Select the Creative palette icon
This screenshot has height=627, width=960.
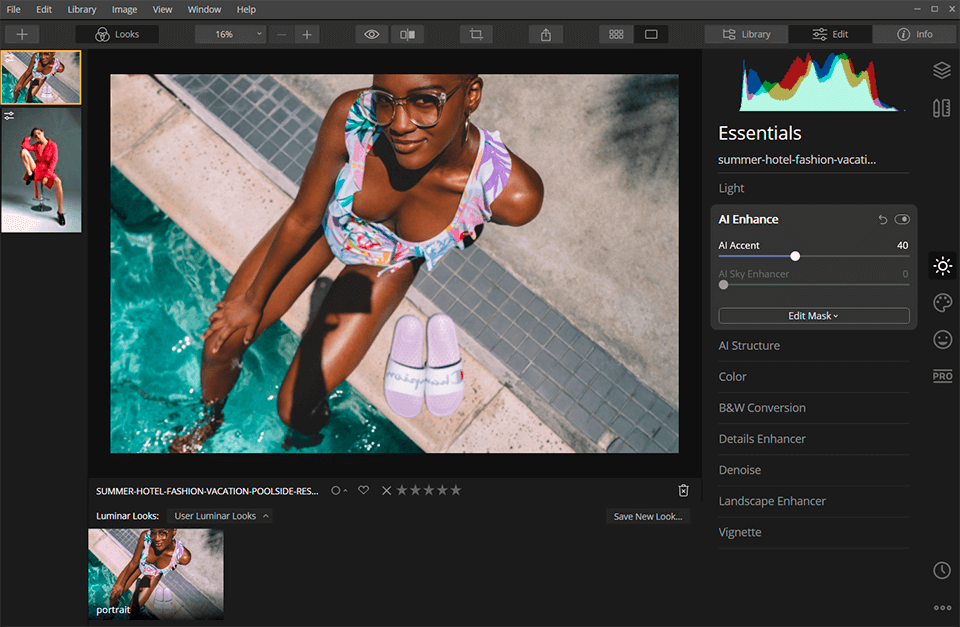941,303
